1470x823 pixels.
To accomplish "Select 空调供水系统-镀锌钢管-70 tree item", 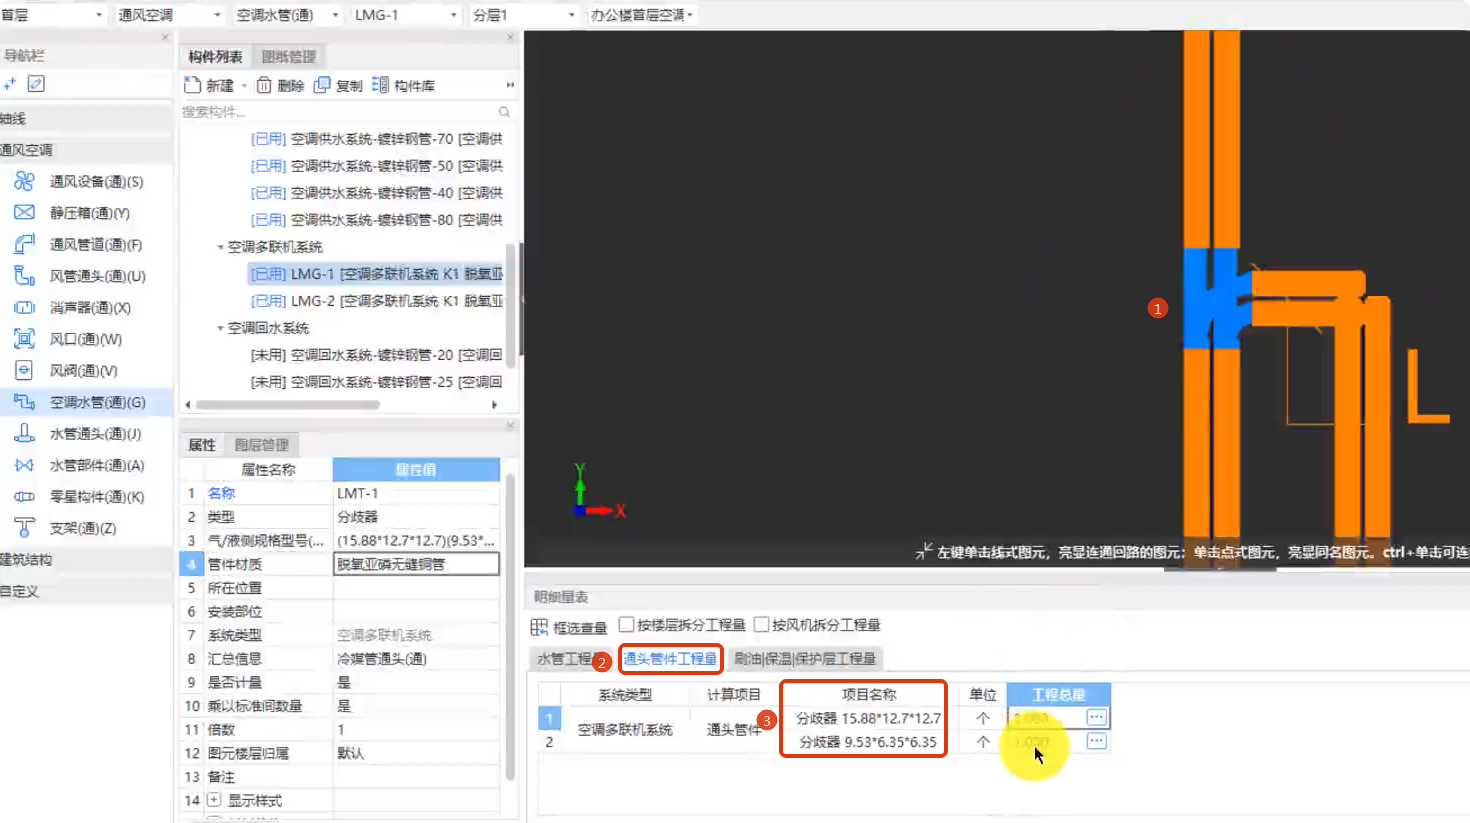I will [376, 139].
